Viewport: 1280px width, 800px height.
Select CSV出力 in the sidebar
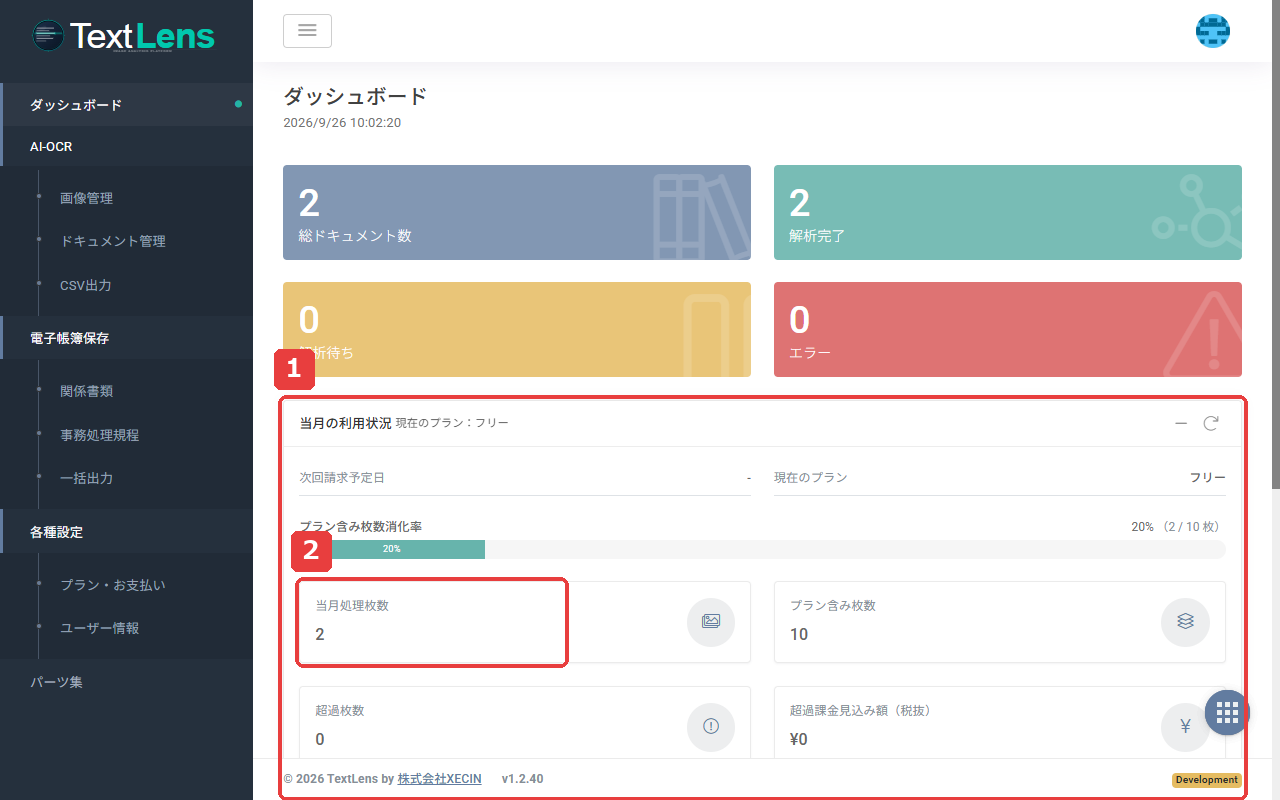[x=86, y=285]
